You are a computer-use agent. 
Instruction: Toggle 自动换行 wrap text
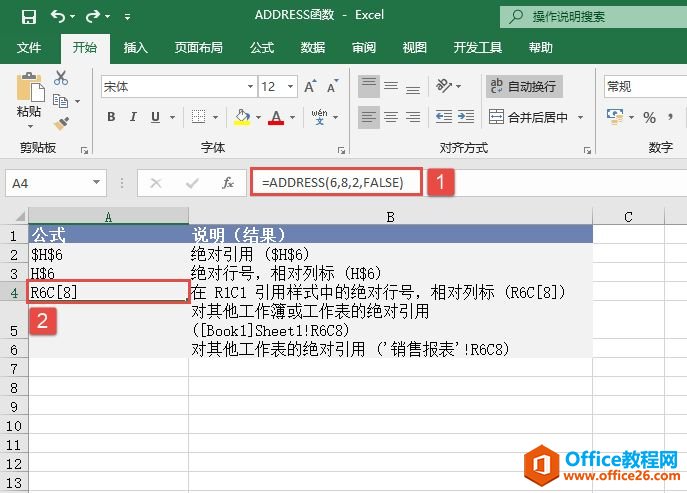[x=524, y=86]
